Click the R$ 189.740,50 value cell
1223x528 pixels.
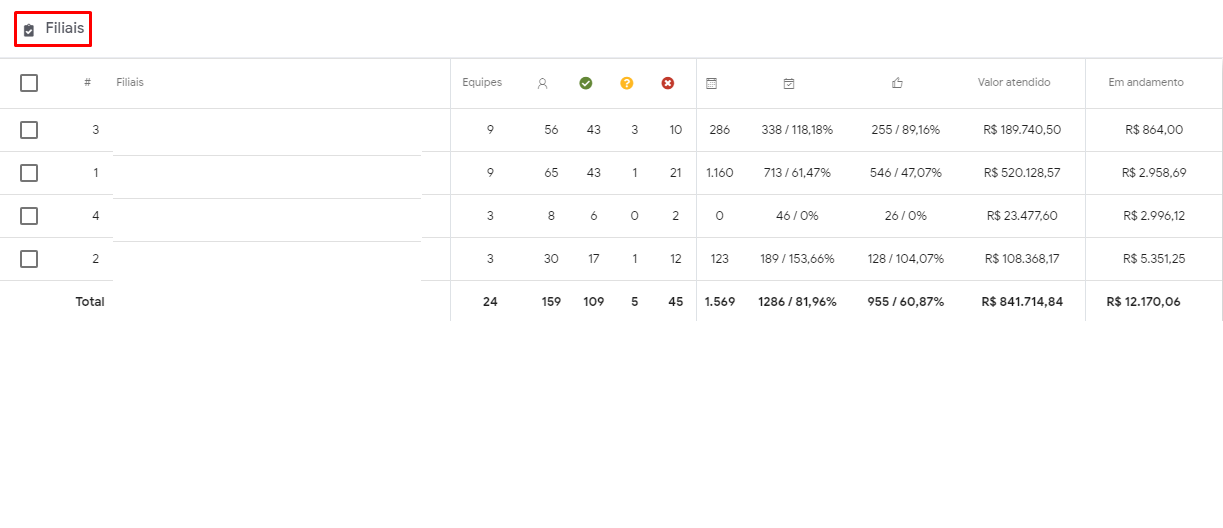[1022, 130]
